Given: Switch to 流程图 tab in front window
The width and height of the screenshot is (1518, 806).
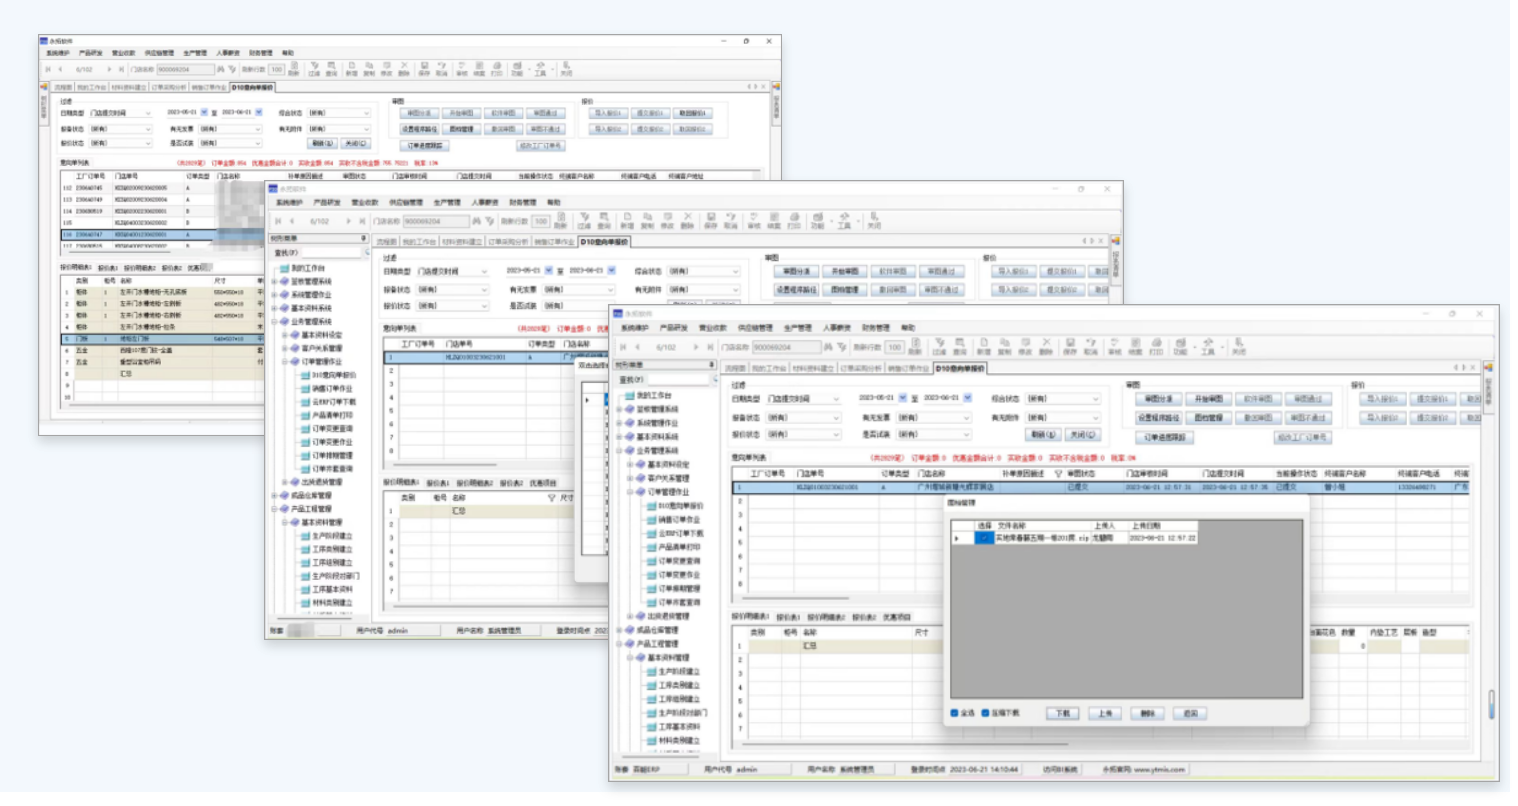Looking at the screenshot, I should click(735, 368).
